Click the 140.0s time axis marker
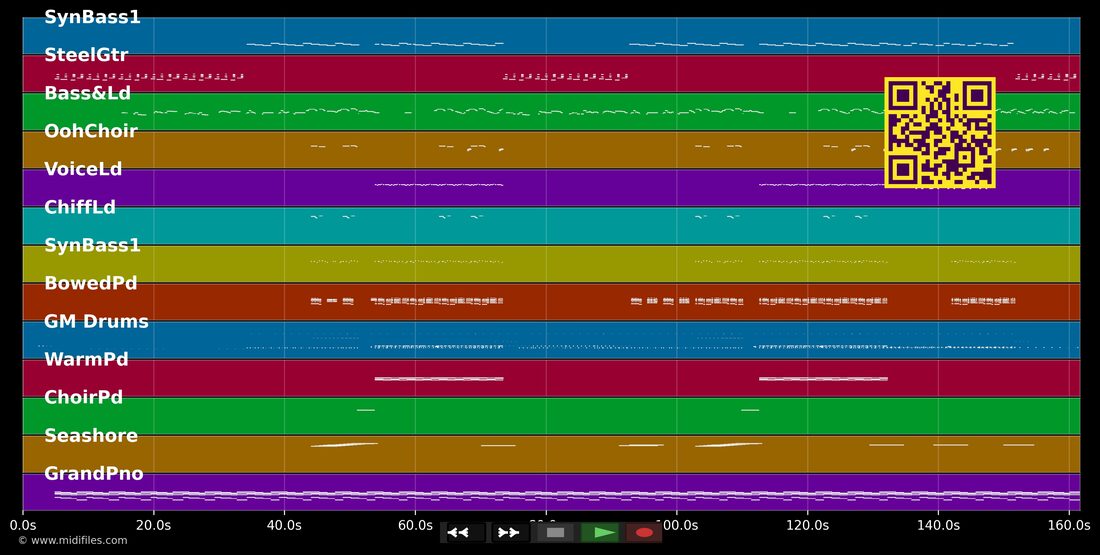The image size is (1100, 555). point(938,525)
